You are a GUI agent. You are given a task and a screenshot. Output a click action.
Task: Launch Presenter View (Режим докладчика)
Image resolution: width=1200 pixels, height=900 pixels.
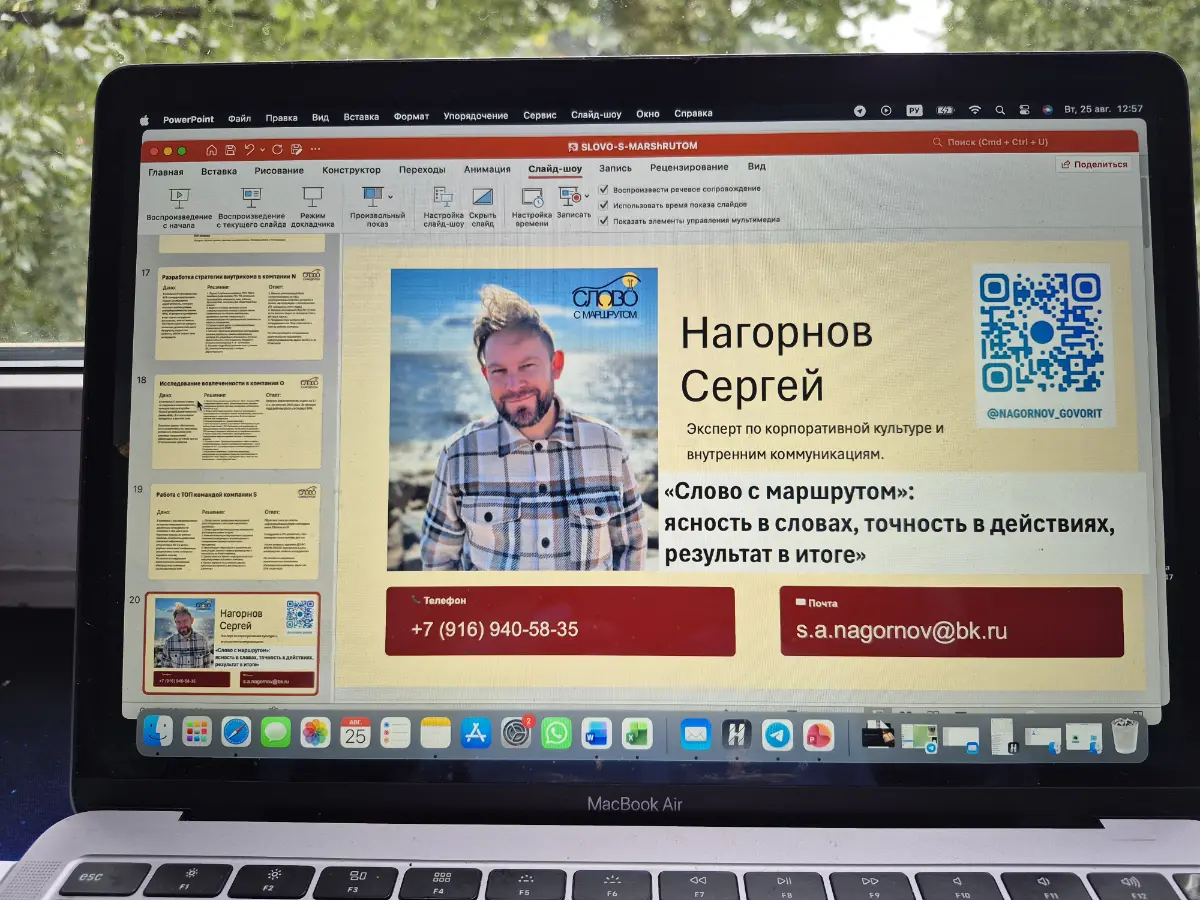[313, 208]
